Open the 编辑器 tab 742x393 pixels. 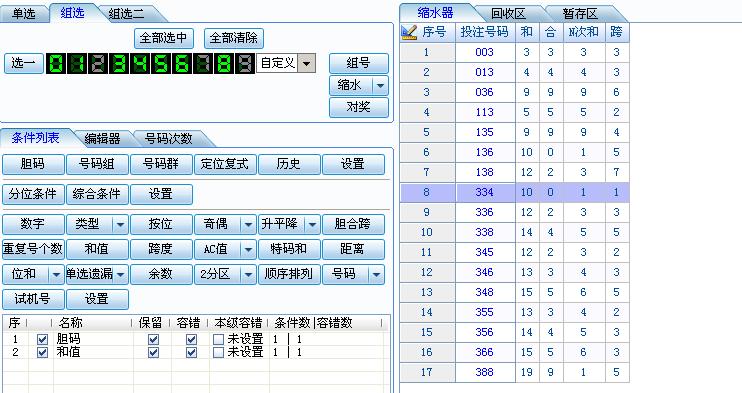[x=103, y=138]
